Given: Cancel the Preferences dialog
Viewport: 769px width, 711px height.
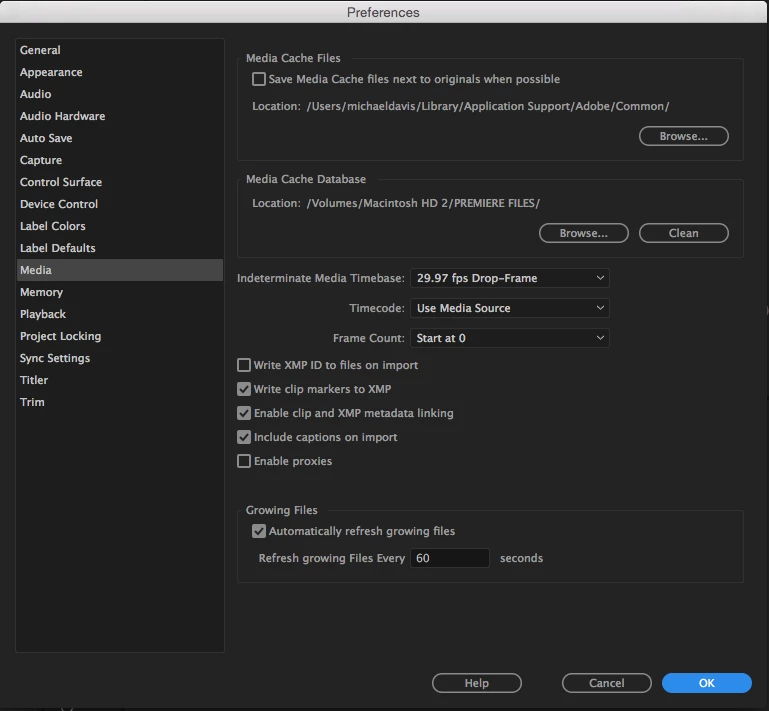Looking at the screenshot, I should [x=607, y=683].
